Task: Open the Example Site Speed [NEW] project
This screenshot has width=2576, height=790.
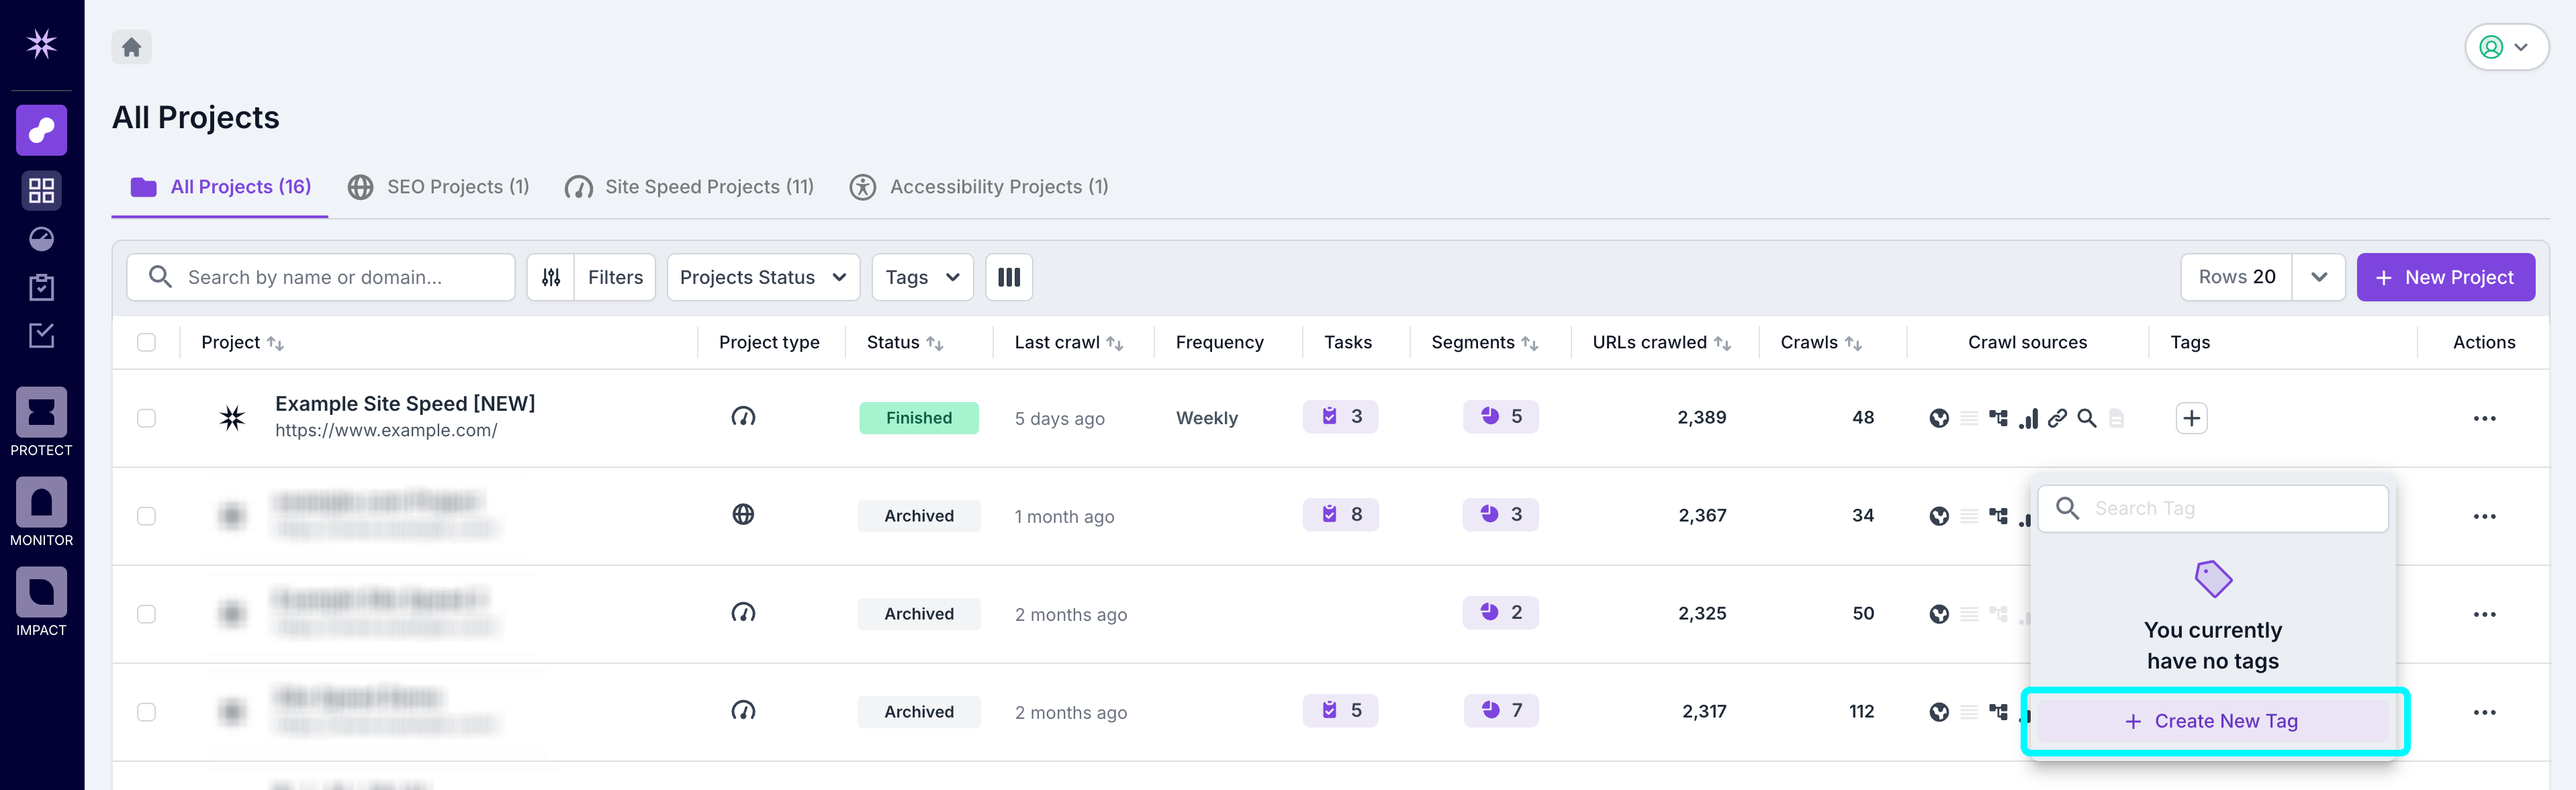Action: tap(405, 403)
